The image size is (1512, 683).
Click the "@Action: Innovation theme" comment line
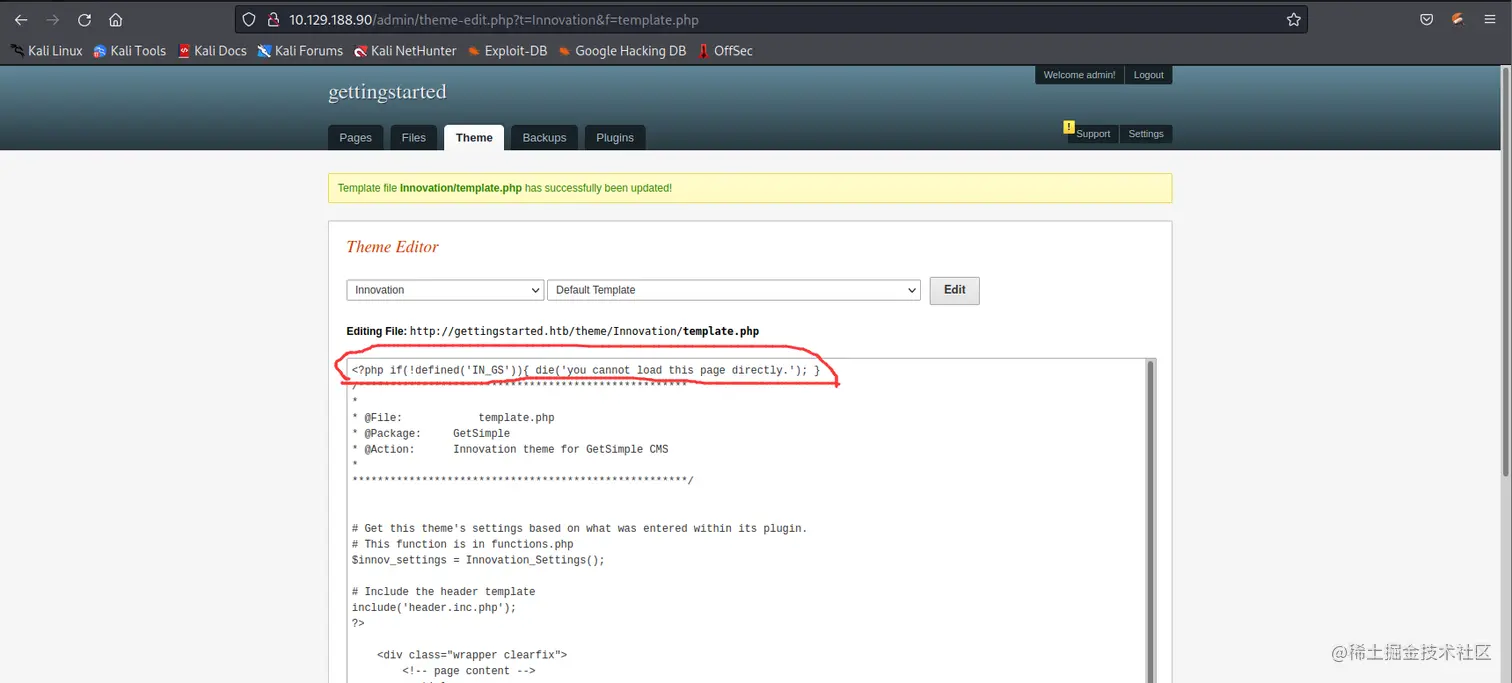pyautogui.click(x=510, y=450)
